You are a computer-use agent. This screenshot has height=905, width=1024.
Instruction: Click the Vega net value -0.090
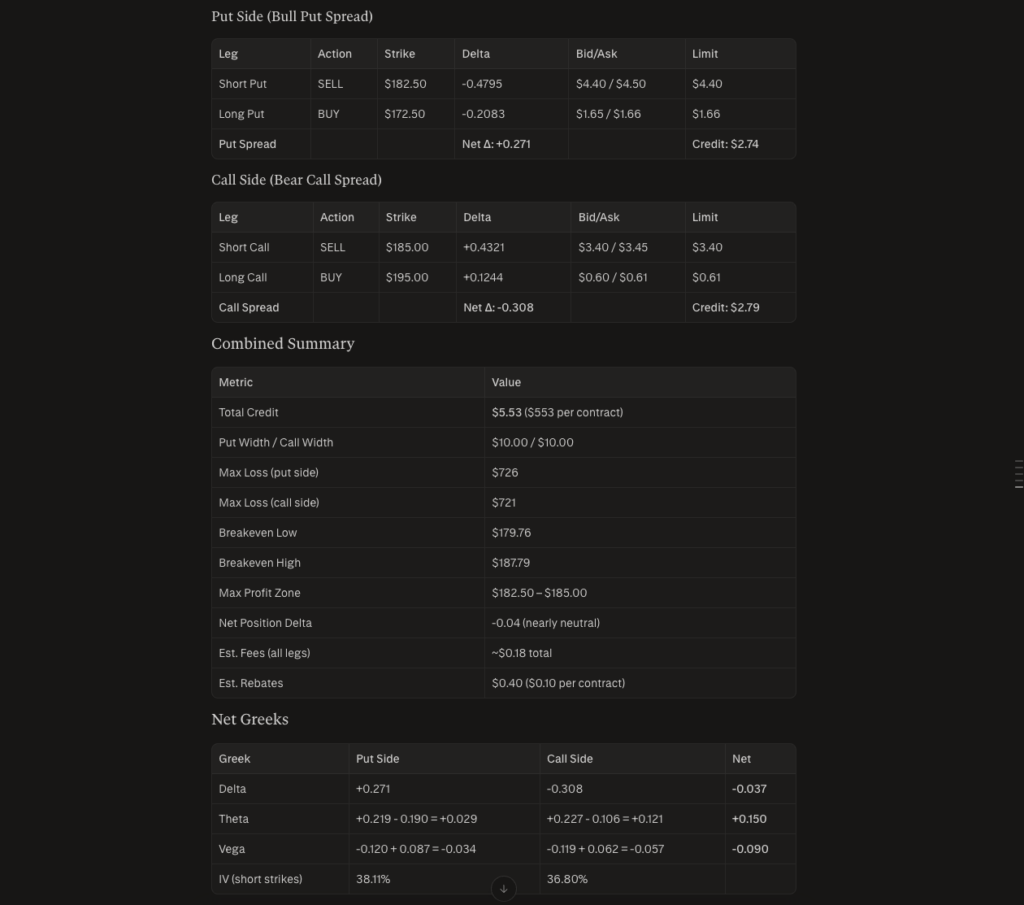750,848
